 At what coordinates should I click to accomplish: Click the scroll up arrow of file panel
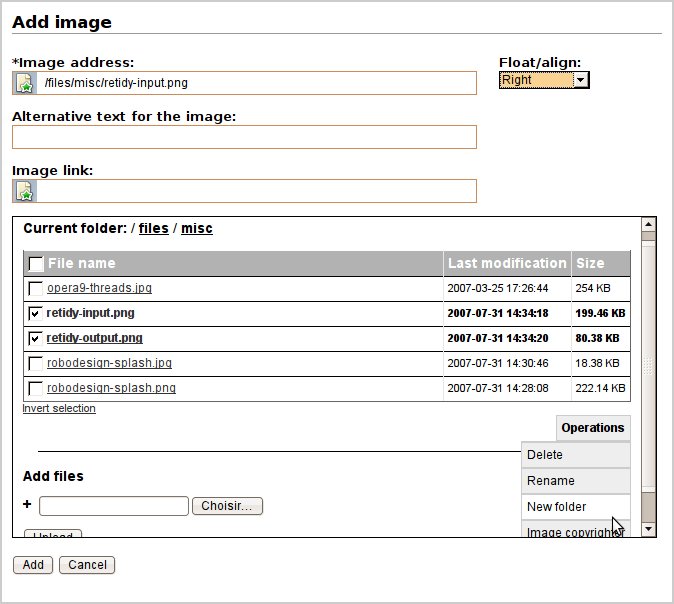[648, 225]
